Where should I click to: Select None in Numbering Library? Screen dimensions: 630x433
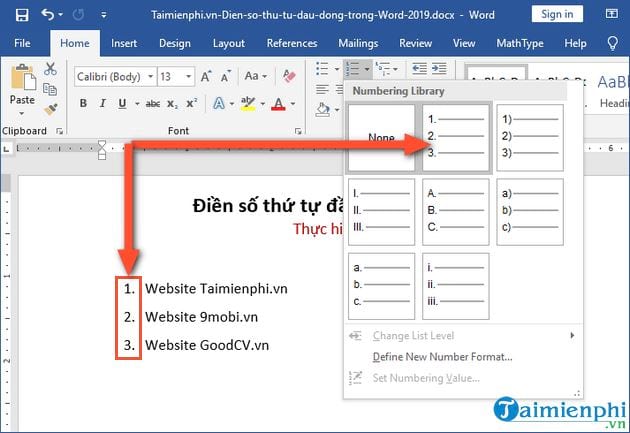pos(381,138)
